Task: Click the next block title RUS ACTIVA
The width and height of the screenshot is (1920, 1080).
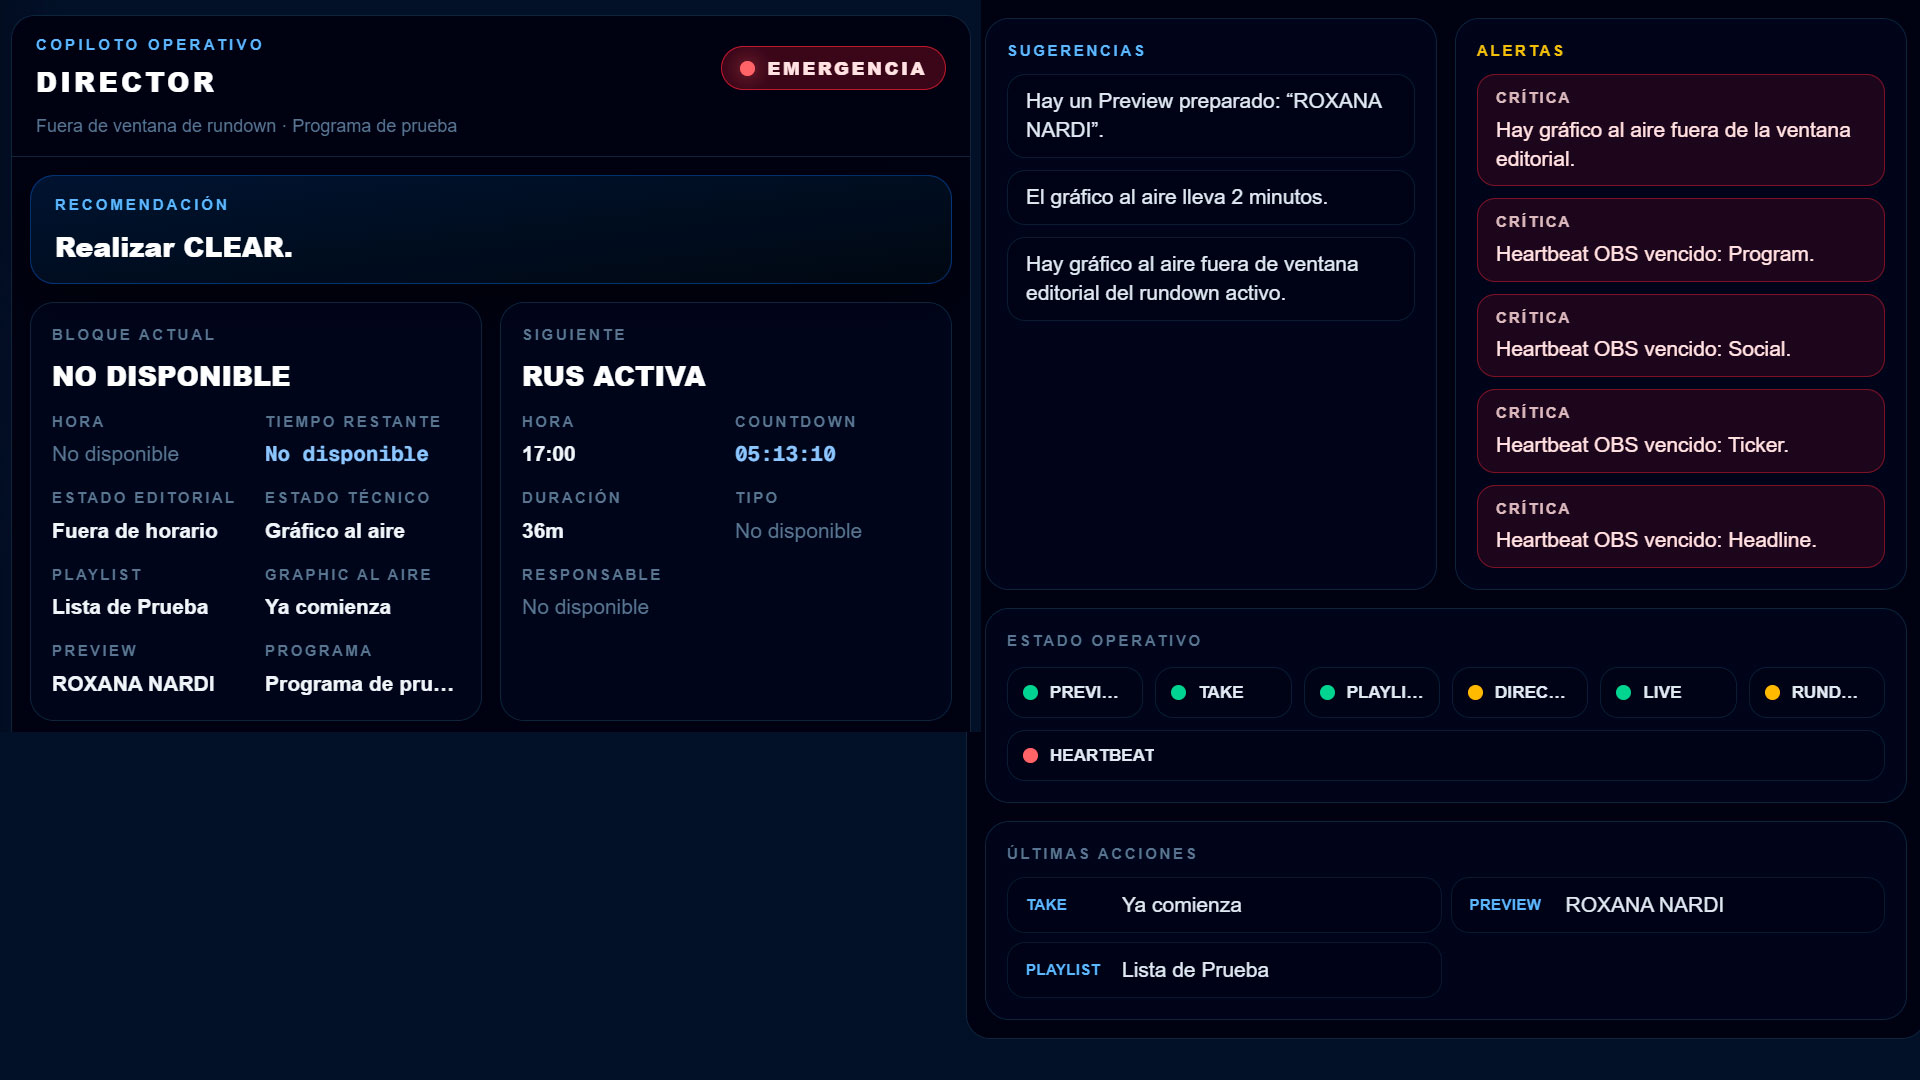Action: point(614,376)
